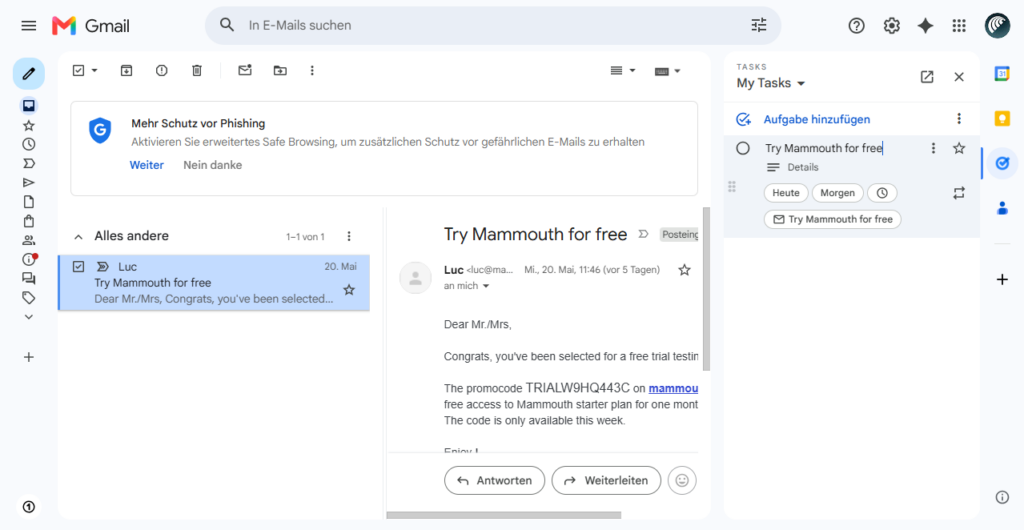Star the opened email next to date
The image size is (1024, 530).
point(684,270)
